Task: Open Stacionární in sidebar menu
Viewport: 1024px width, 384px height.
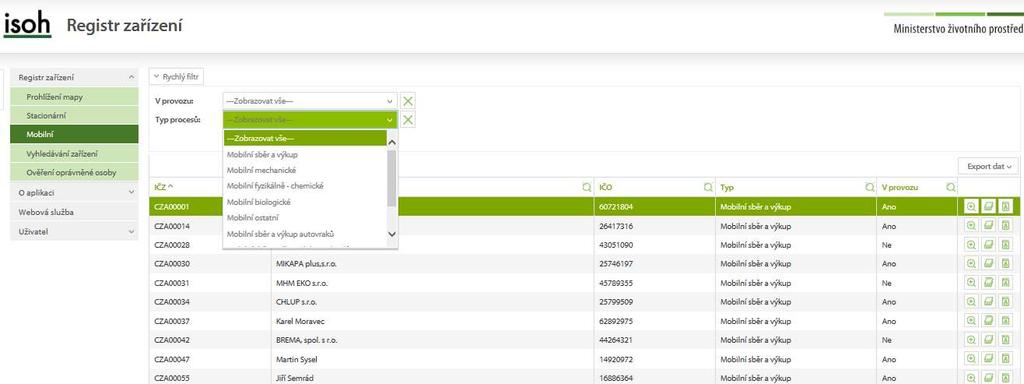Action: [x=74, y=116]
